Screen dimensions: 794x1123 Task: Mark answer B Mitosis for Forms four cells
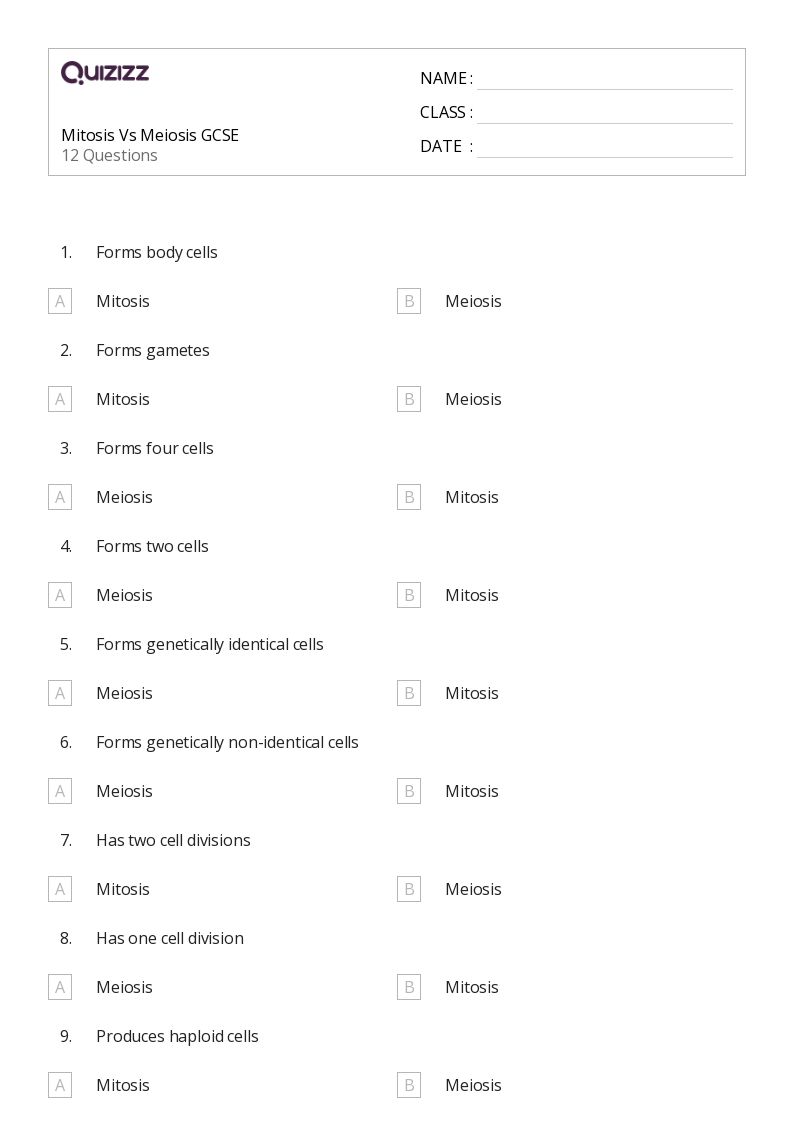409,497
